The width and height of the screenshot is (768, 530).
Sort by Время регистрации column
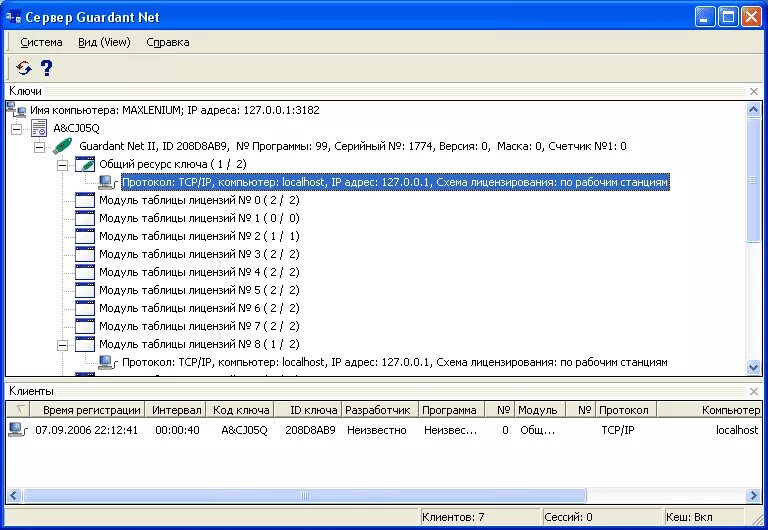point(88,410)
